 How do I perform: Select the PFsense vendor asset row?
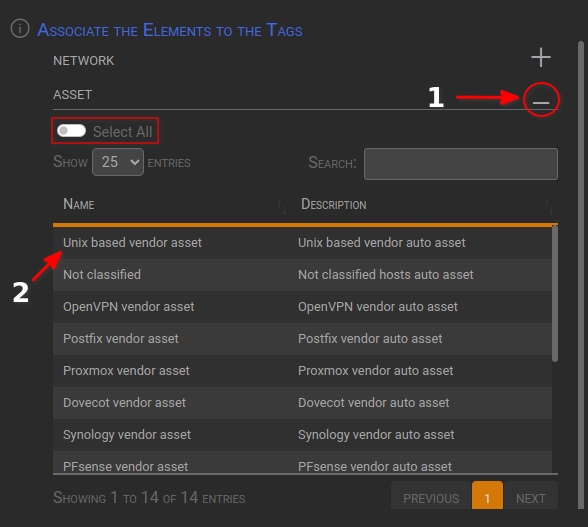302,462
